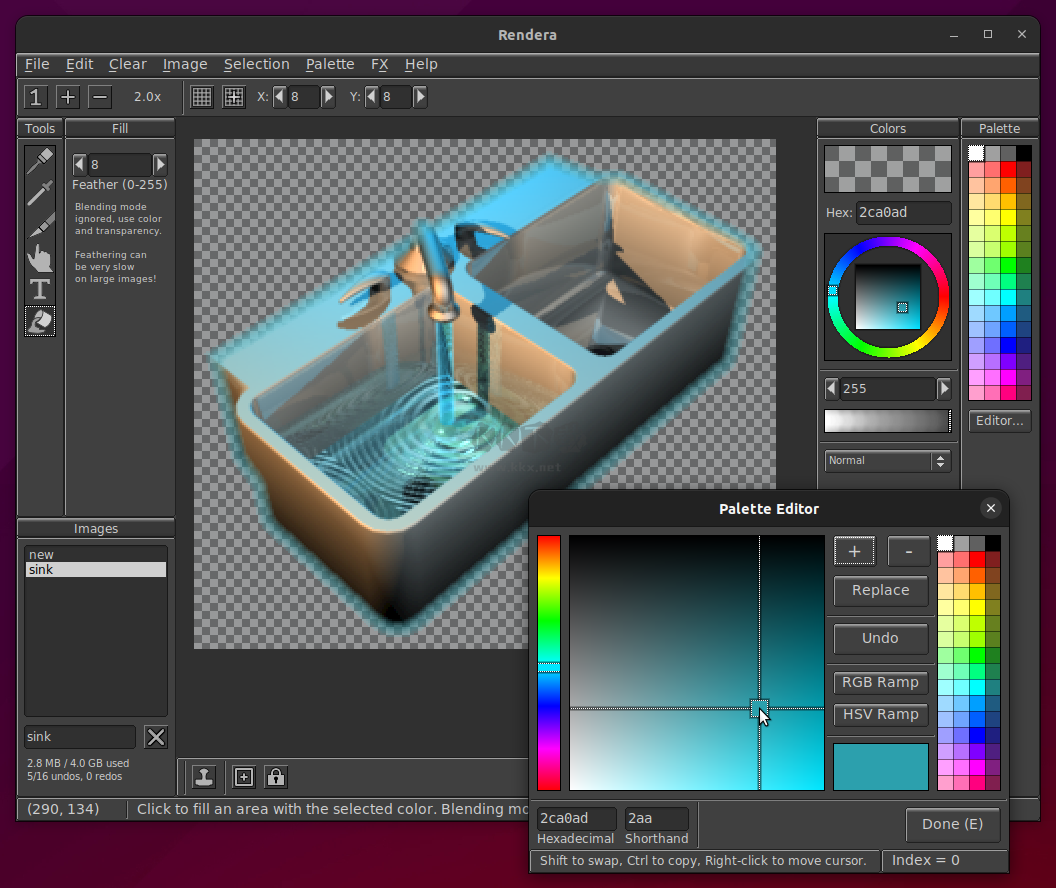Increase the Feather value with right arrow
This screenshot has width=1056, height=888.
160,165
